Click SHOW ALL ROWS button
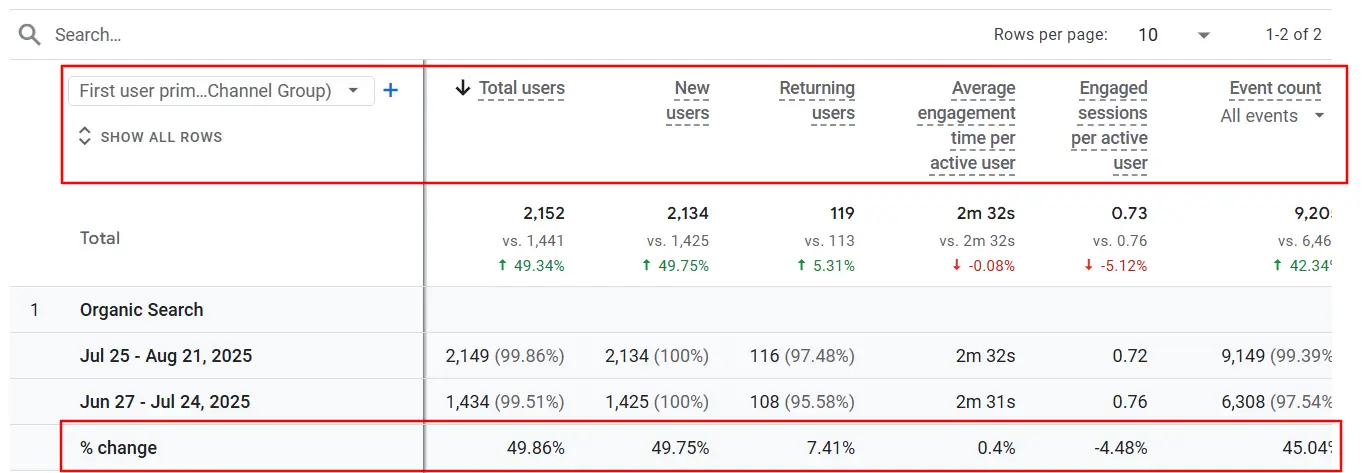 tap(161, 137)
